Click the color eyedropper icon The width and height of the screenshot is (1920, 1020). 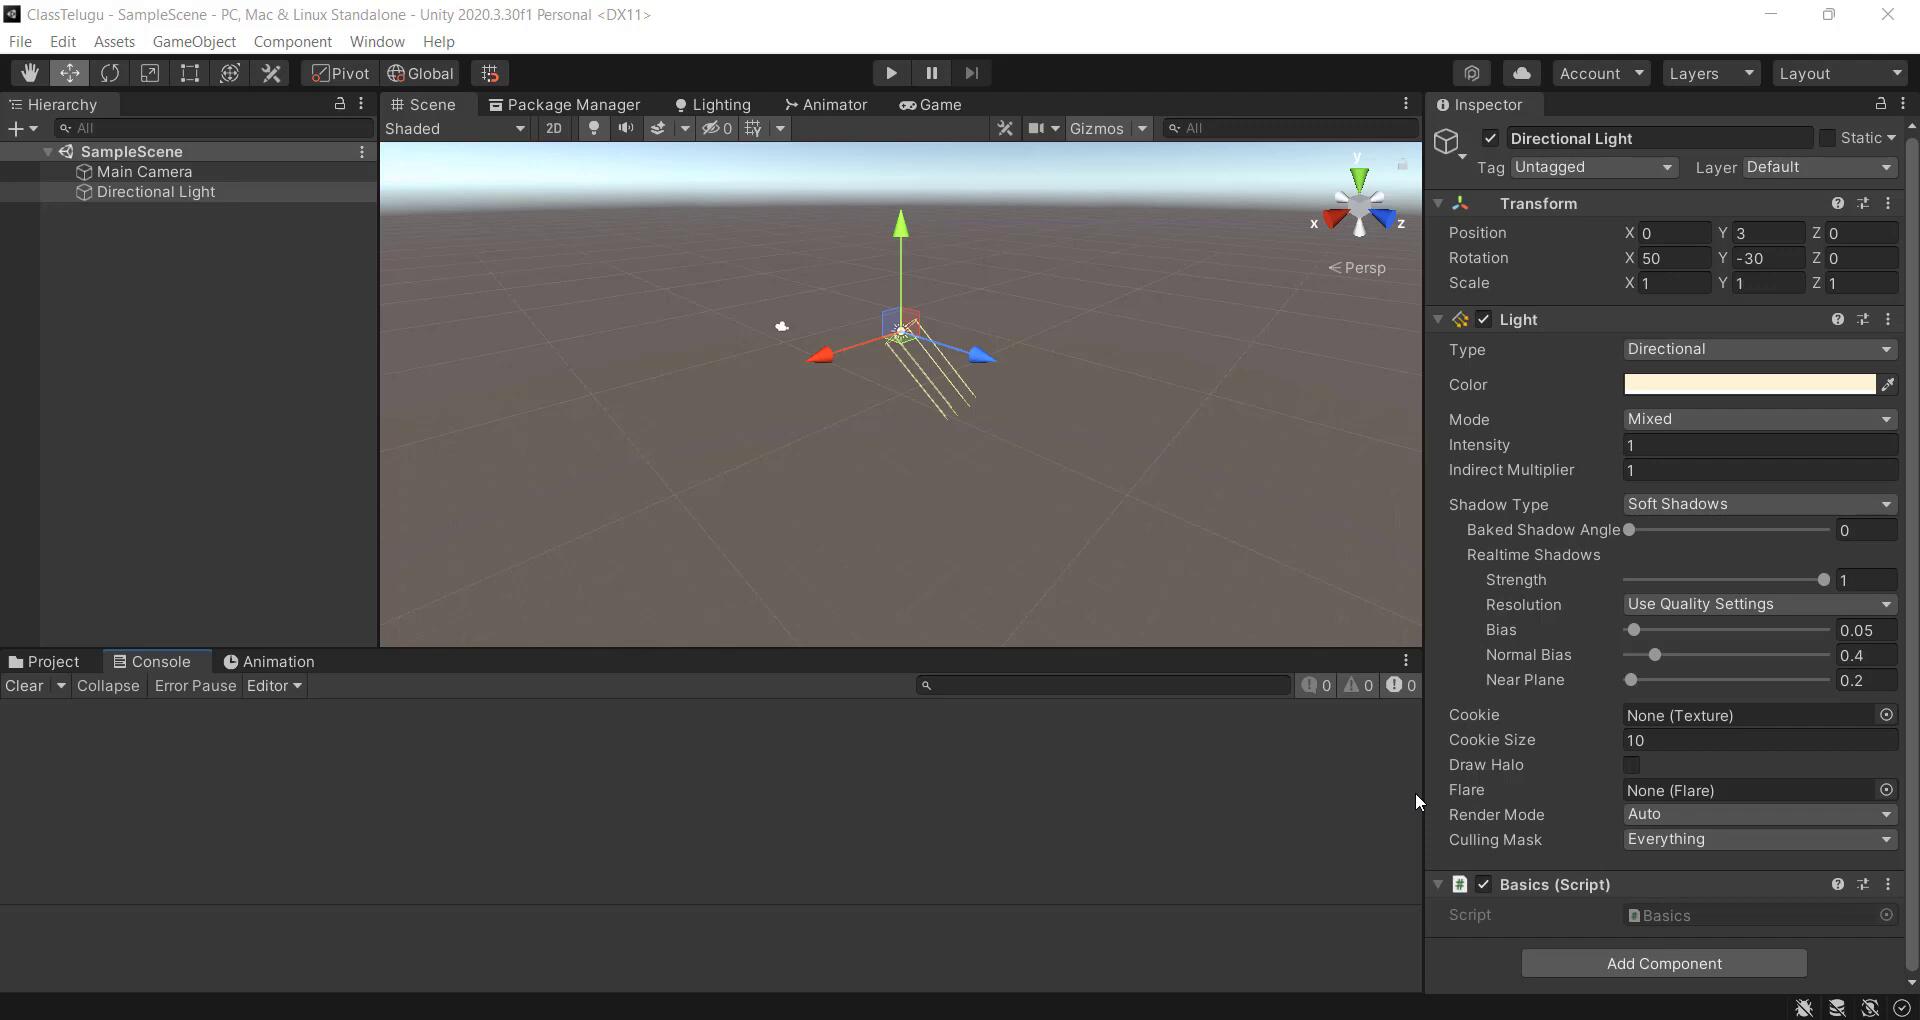point(1887,385)
